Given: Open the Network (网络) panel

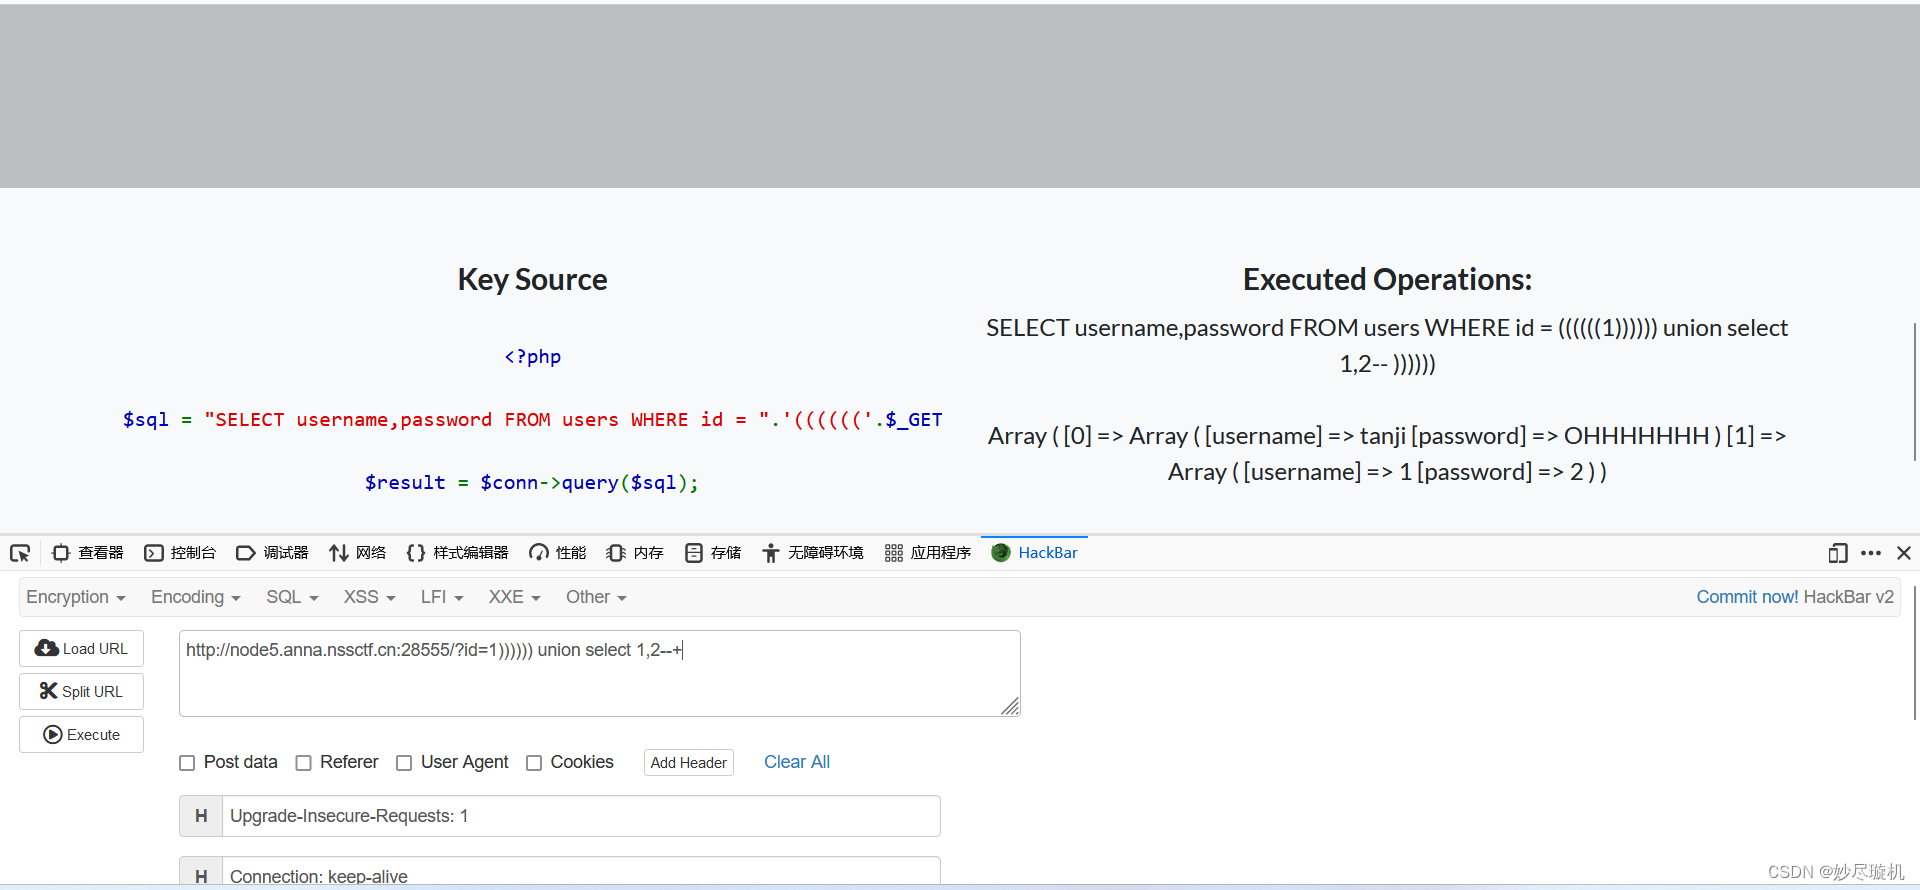Looking at the screenshot, I should [357, 553].
